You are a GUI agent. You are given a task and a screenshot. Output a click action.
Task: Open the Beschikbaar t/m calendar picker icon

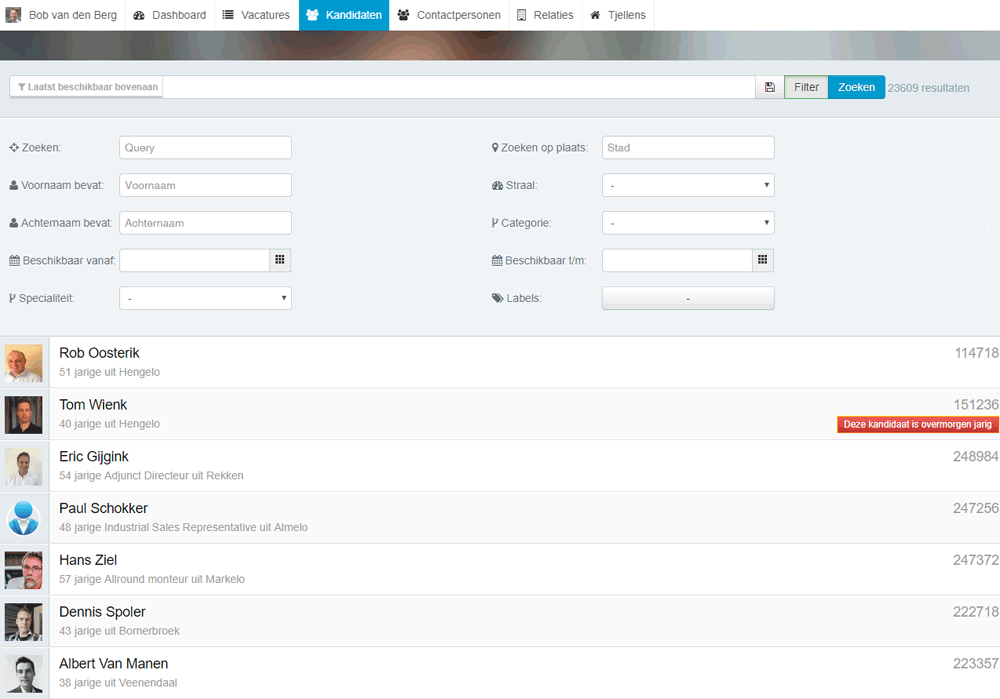click(762, 260)
